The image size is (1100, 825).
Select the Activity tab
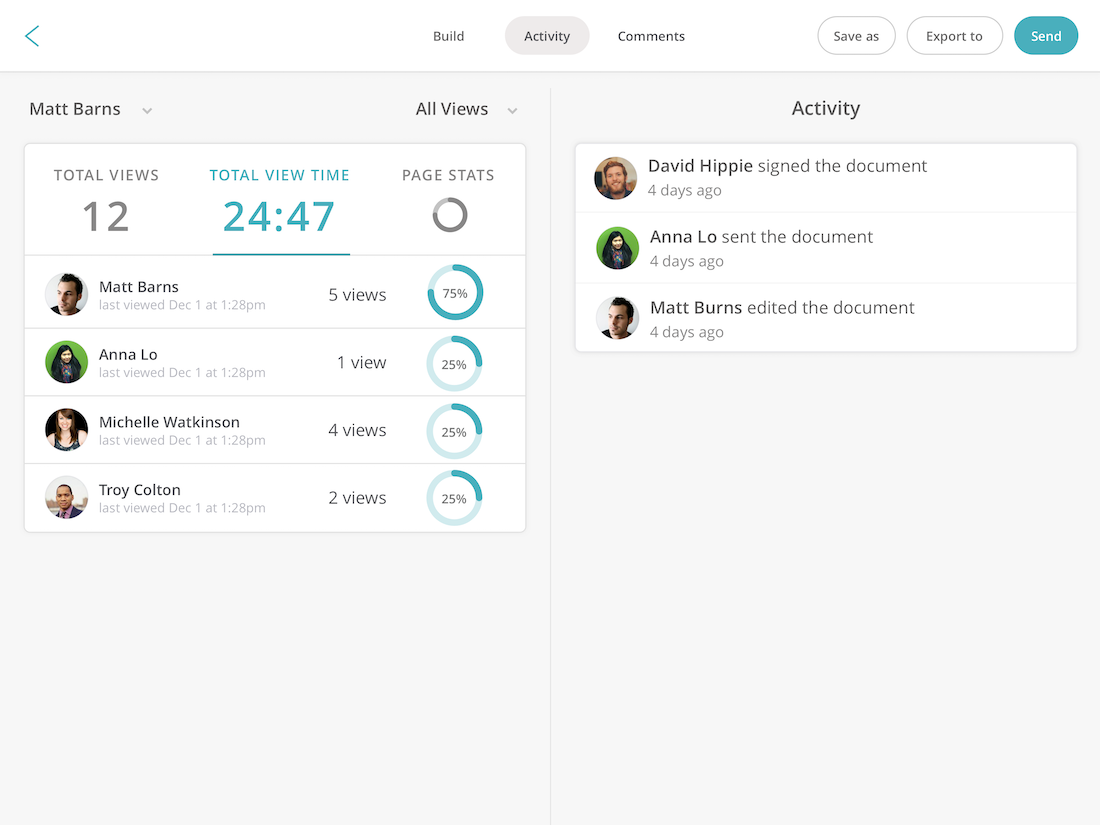[547, 36]
